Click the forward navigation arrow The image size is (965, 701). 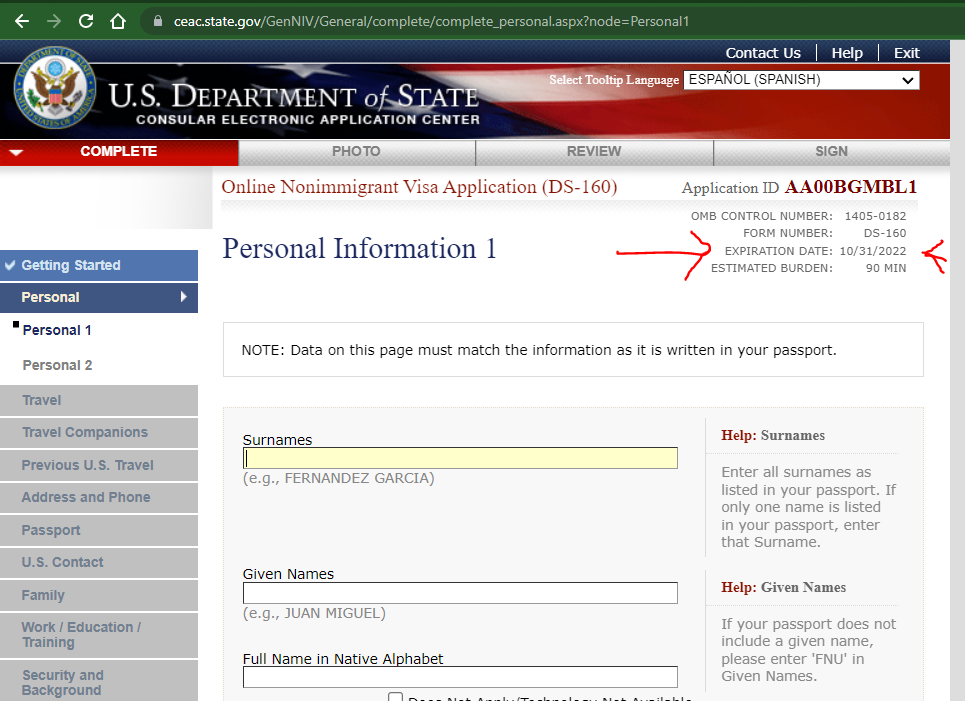click(53, 20)
